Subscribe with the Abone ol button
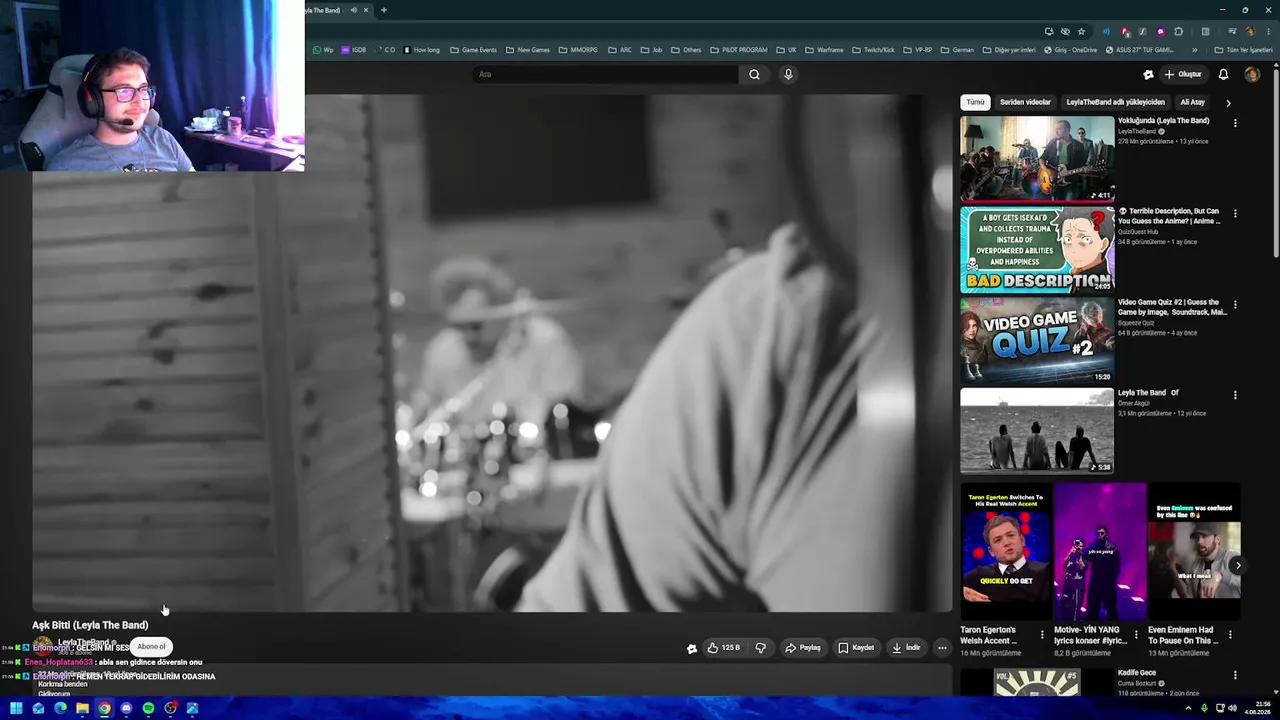This screenshot has width=1280, height=720. coord(151,647)
